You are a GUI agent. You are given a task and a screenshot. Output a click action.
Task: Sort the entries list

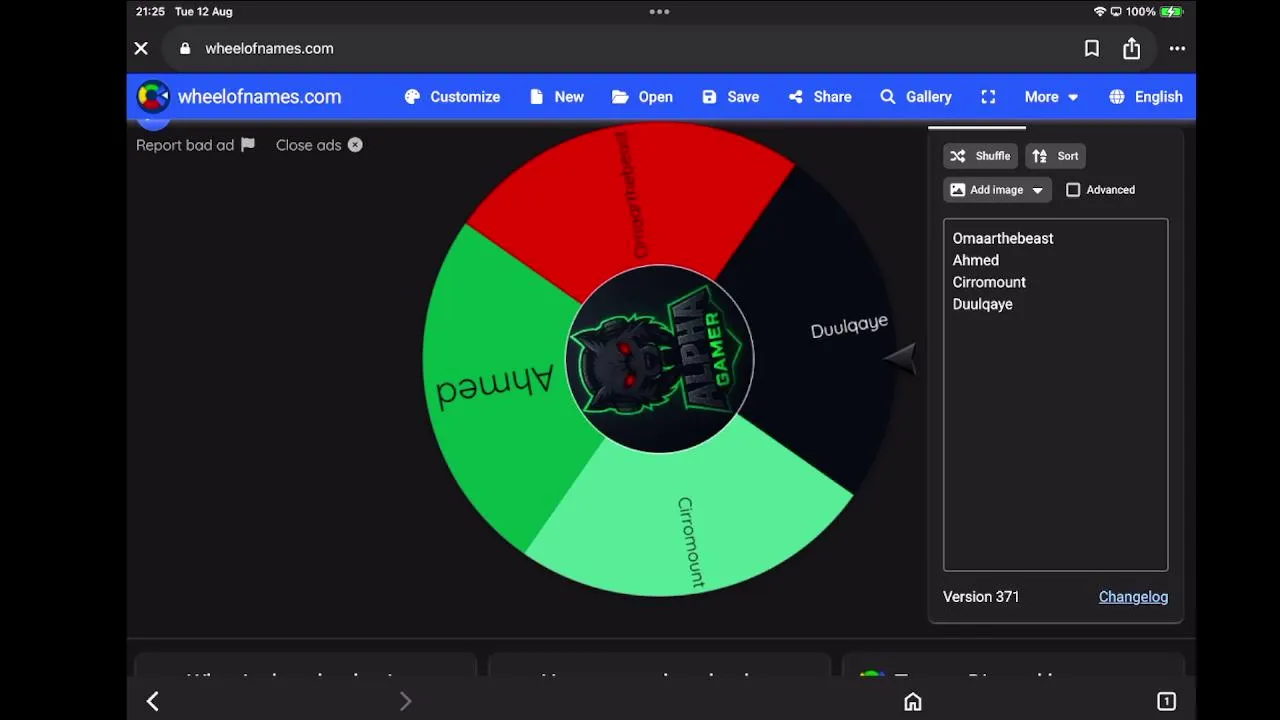point(1056,156)
